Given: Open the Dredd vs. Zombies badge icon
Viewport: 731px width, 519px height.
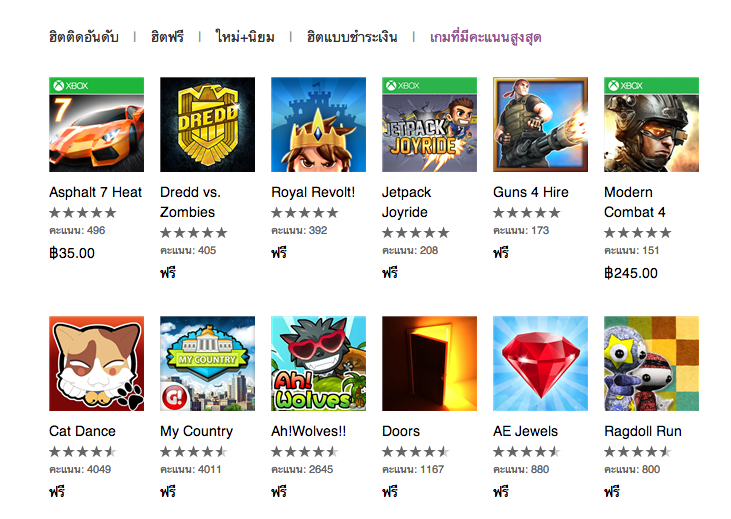Looking at the screenshot, I should 207,125.
